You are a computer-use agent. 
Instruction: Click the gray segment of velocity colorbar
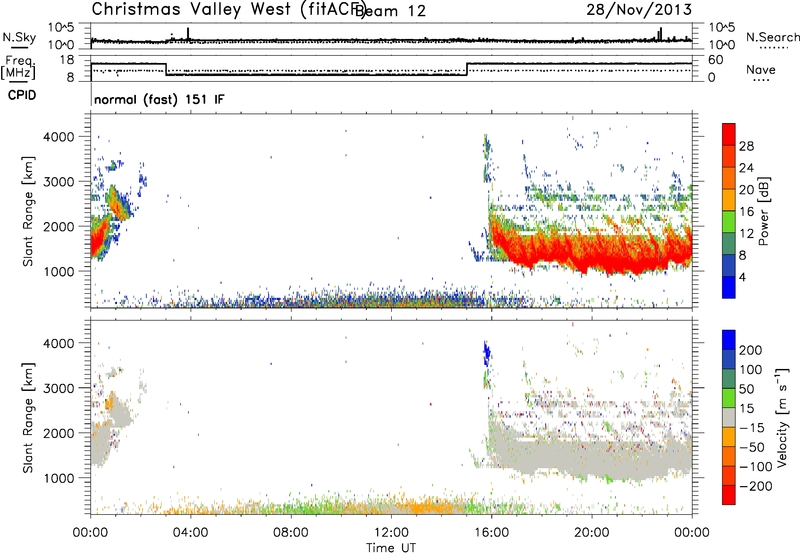coord(729,417)
